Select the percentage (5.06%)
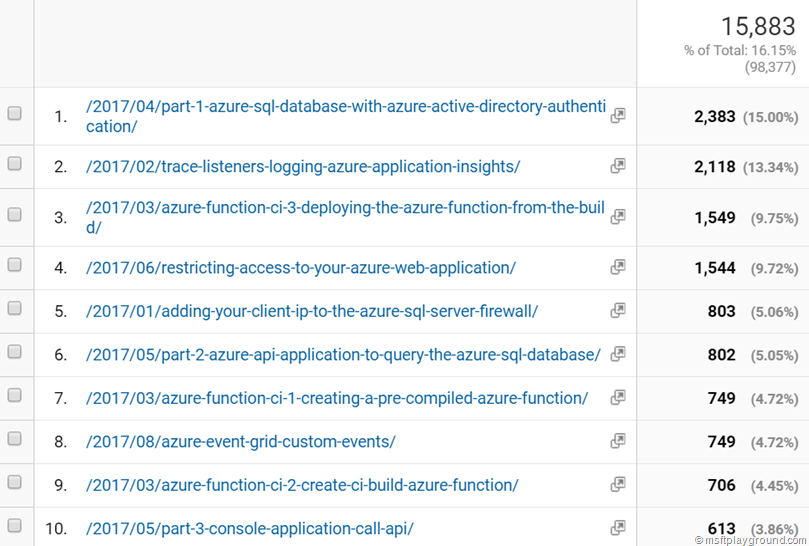809x546 pixels. 774,312
